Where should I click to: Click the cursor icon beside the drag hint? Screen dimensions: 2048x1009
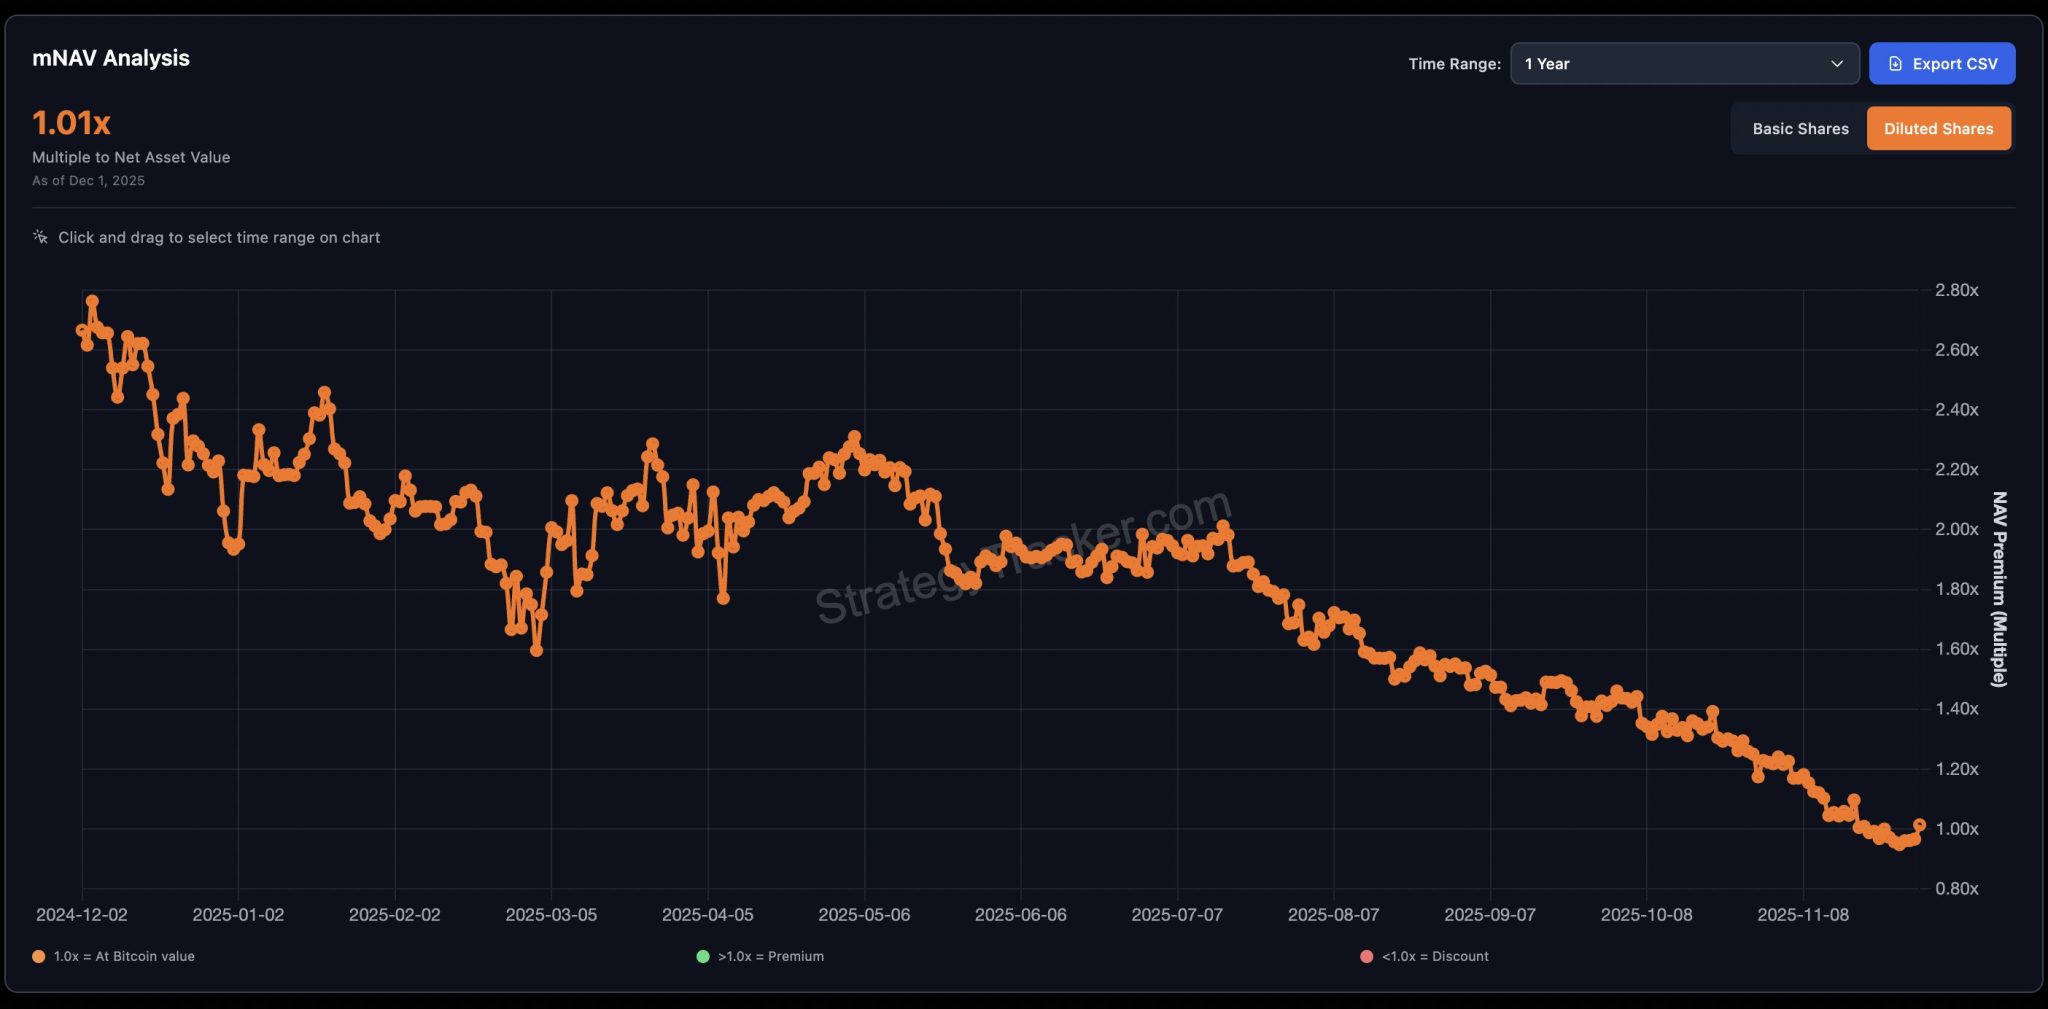(40, 237)
